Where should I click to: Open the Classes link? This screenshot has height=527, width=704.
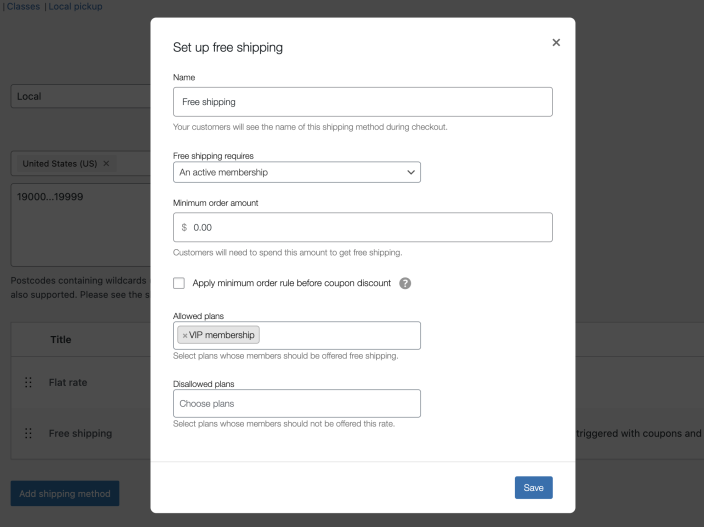click(x=23, y=6)
